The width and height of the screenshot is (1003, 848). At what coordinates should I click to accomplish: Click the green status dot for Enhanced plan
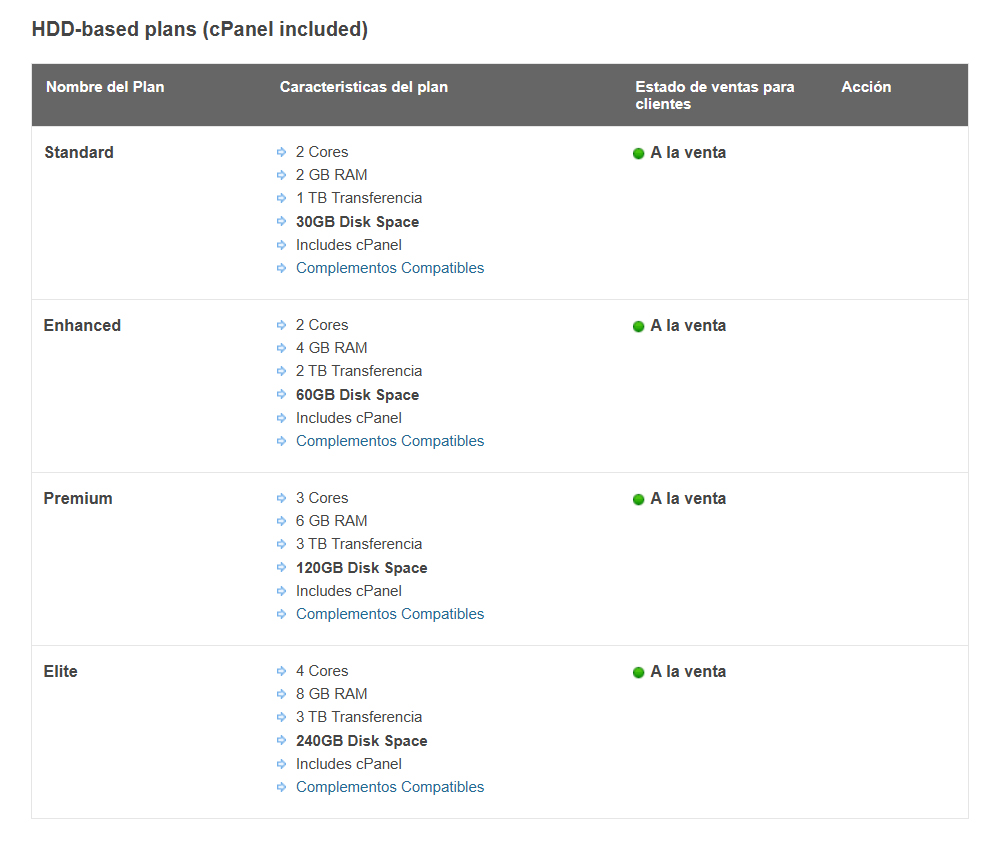coord(638,327)
